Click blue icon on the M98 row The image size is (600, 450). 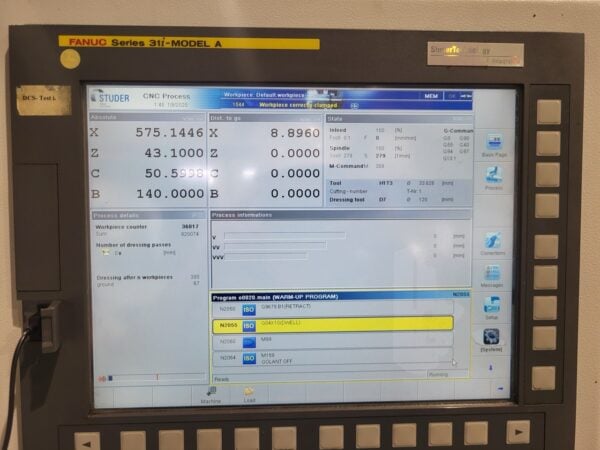point(249,342)
